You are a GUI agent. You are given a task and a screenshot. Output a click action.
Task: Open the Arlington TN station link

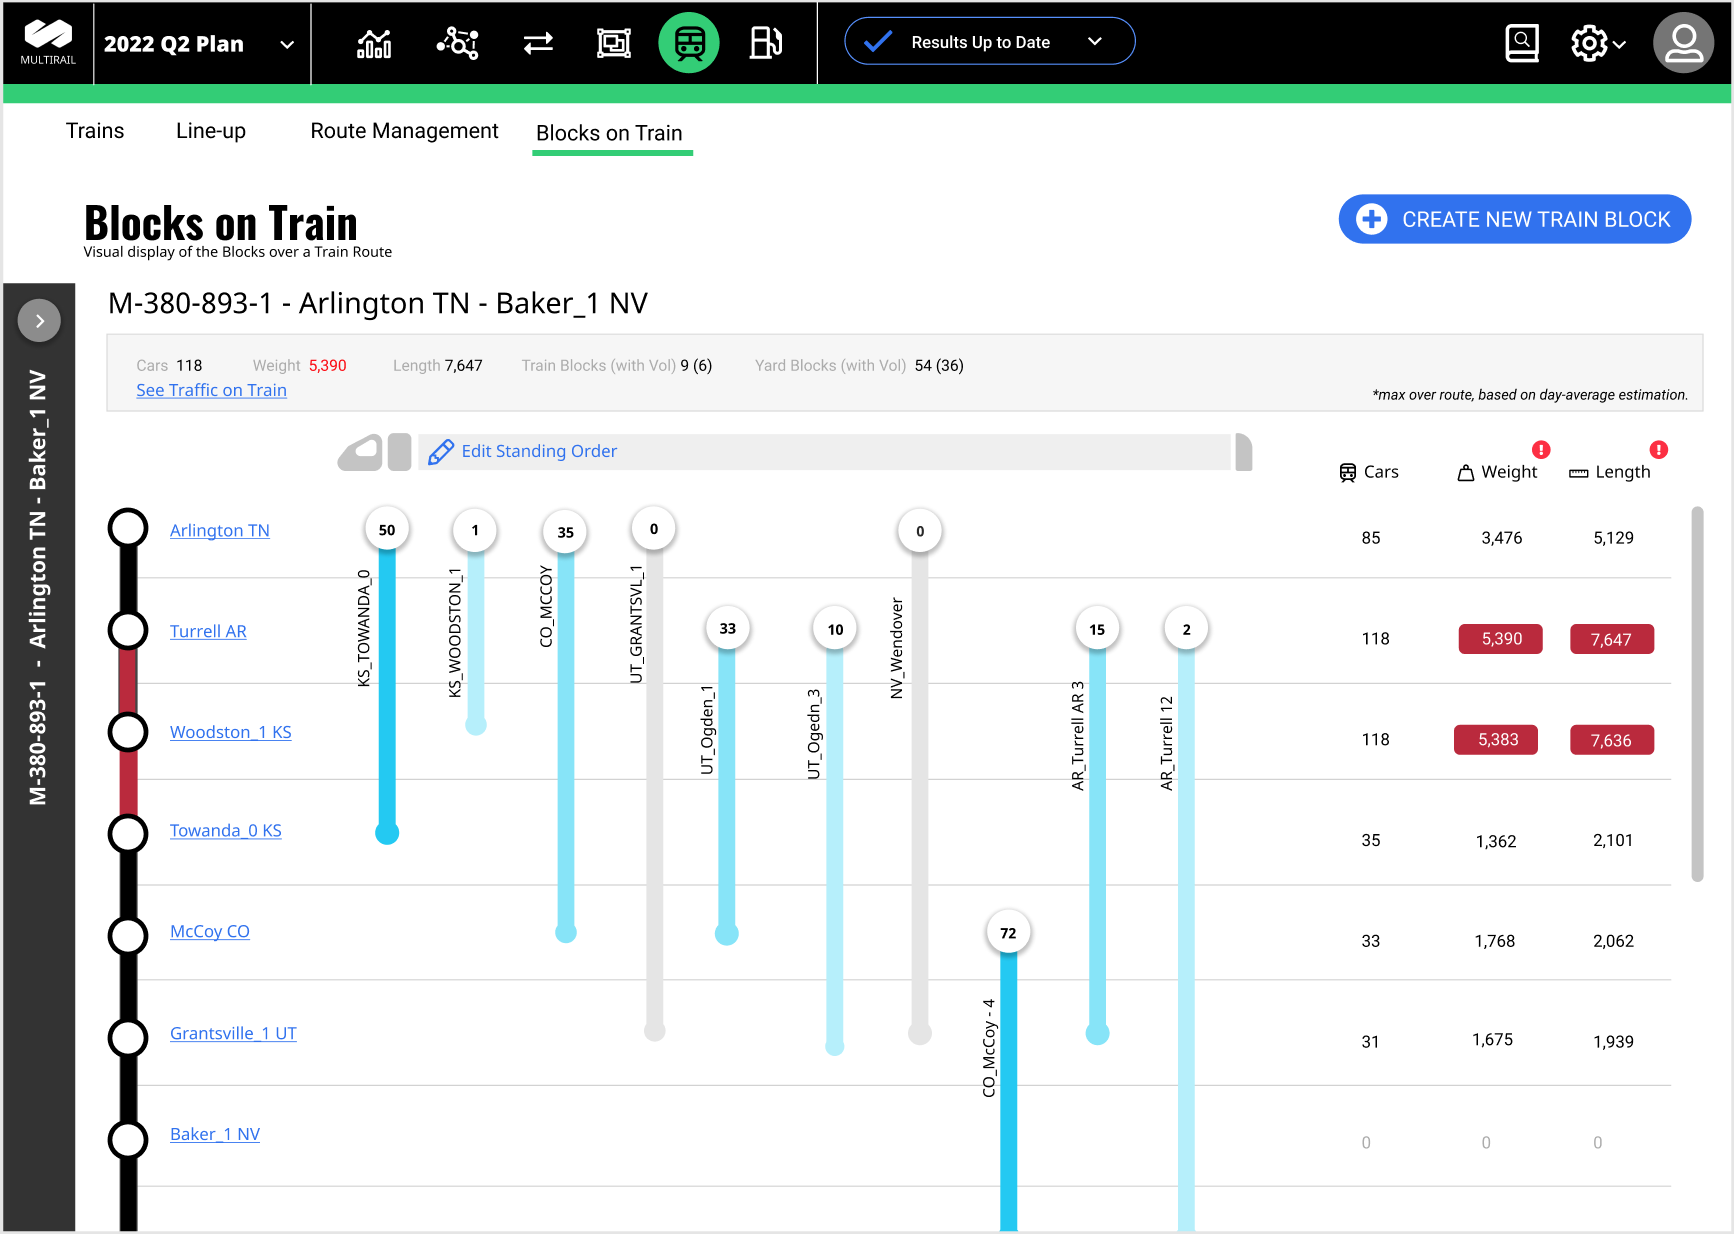[x=220, y=530]
